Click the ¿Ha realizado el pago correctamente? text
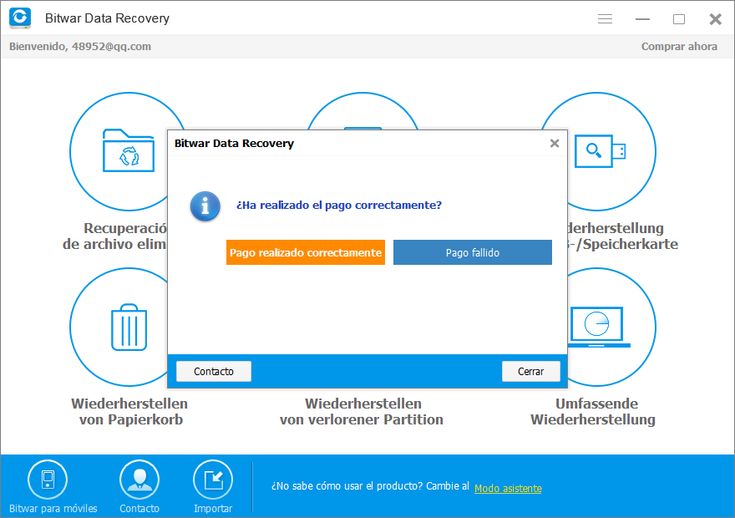735x518 pixels. 339,205
